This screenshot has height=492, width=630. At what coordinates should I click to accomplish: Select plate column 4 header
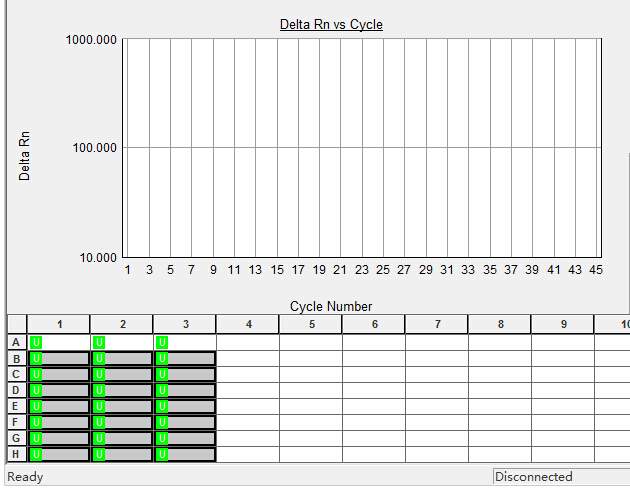point(248,324)
